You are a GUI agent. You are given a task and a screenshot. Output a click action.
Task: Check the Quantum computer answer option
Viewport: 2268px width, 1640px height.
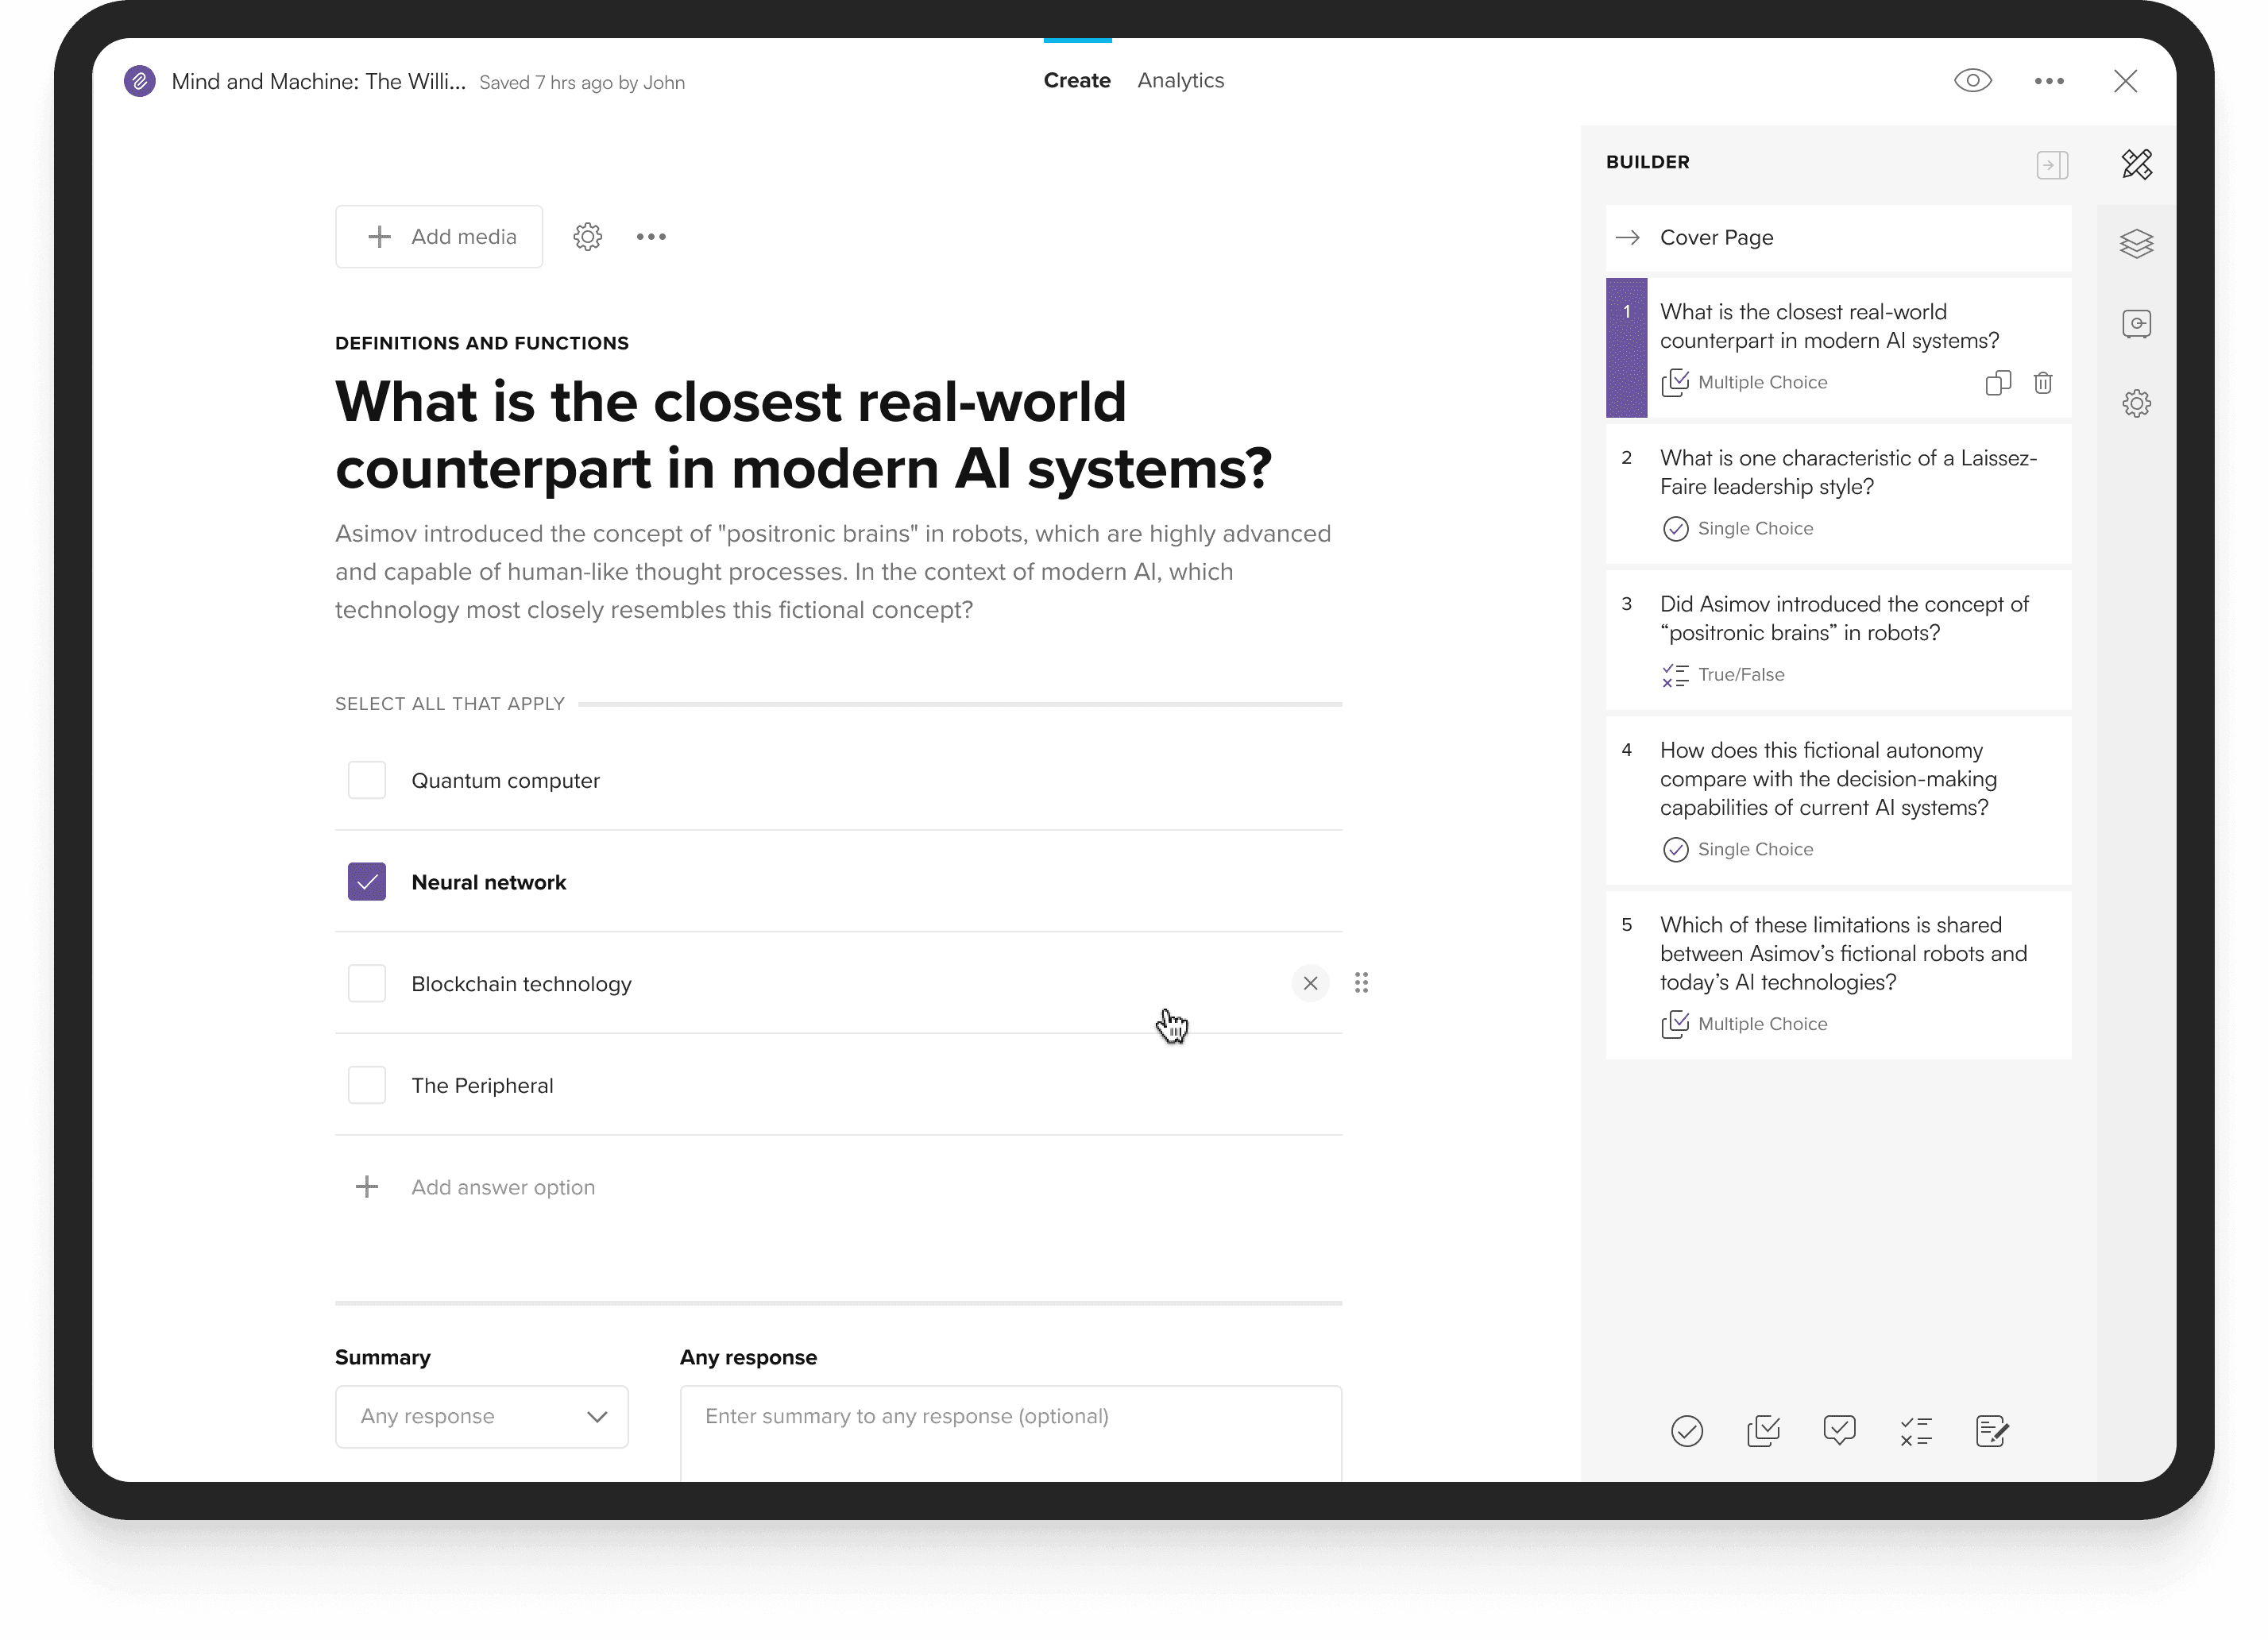pos(367,780)
